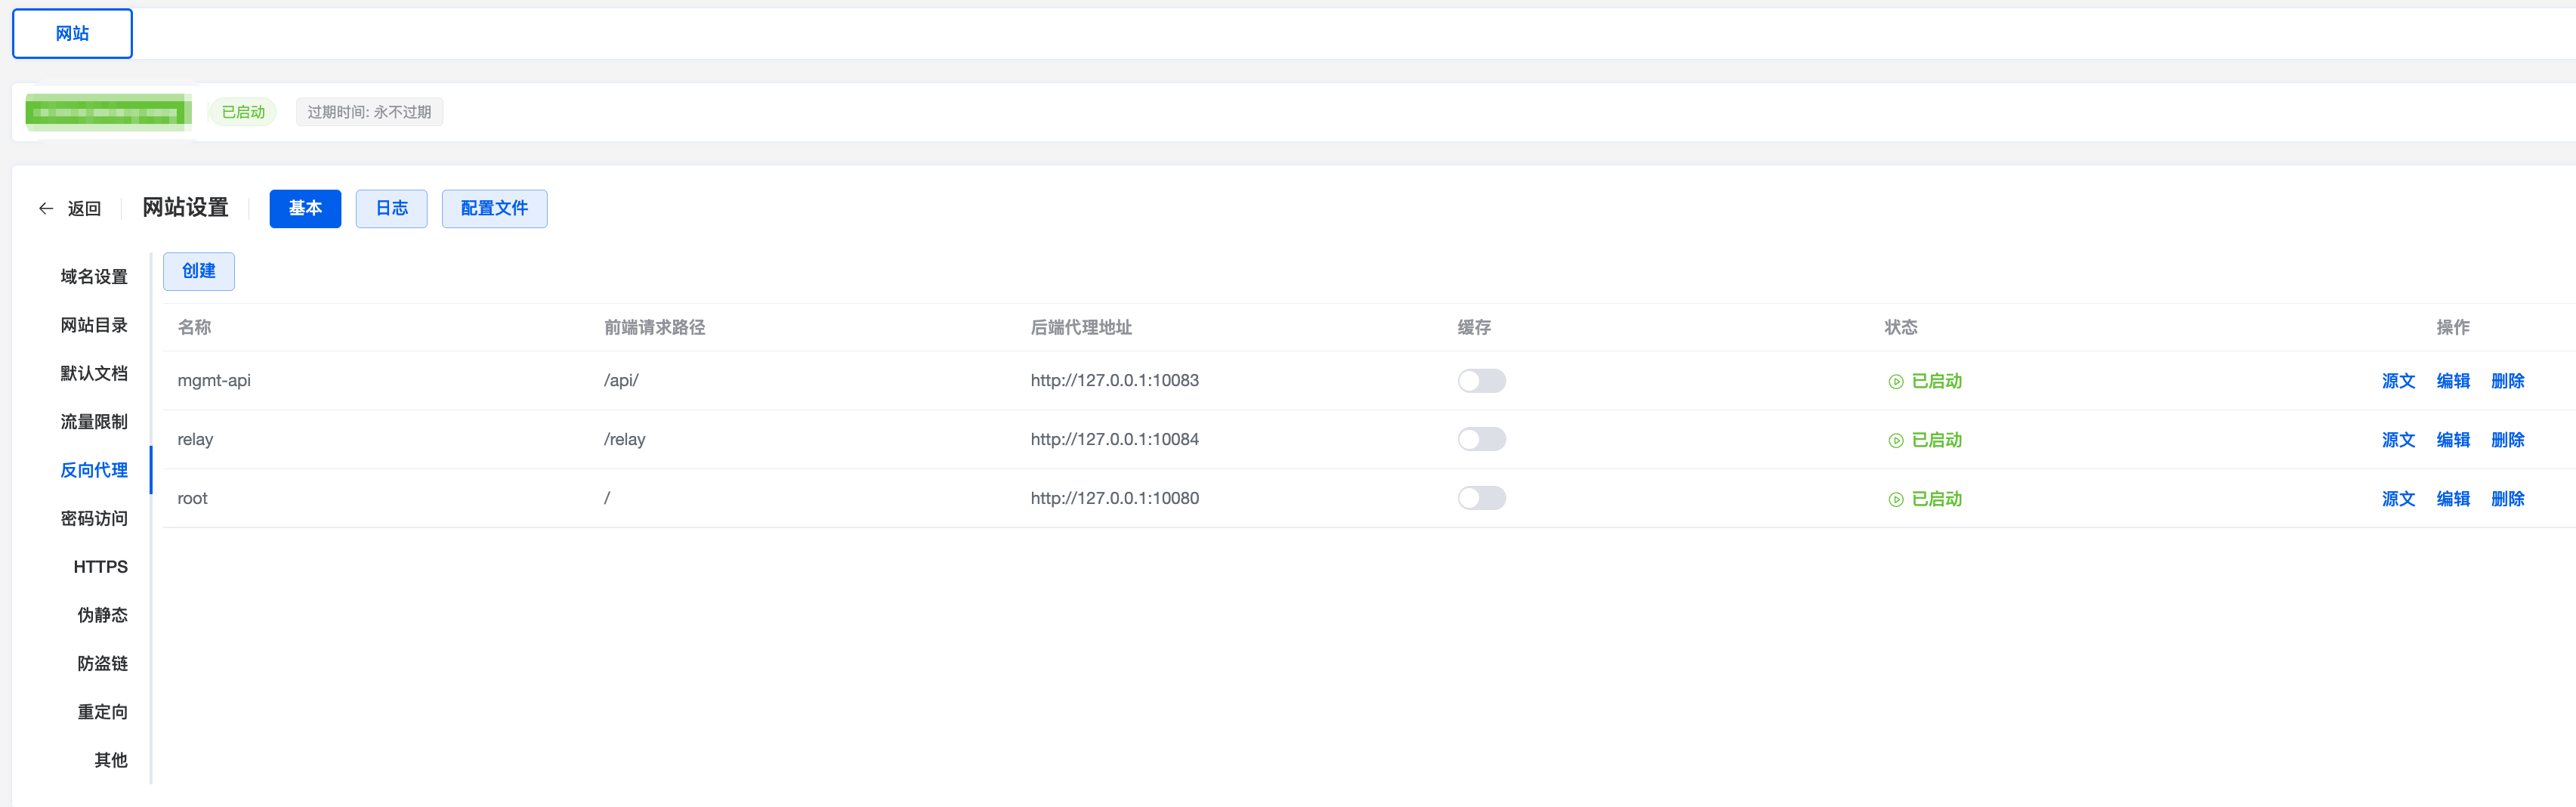View 源文 for root proxy

(x=2398, y=499)
